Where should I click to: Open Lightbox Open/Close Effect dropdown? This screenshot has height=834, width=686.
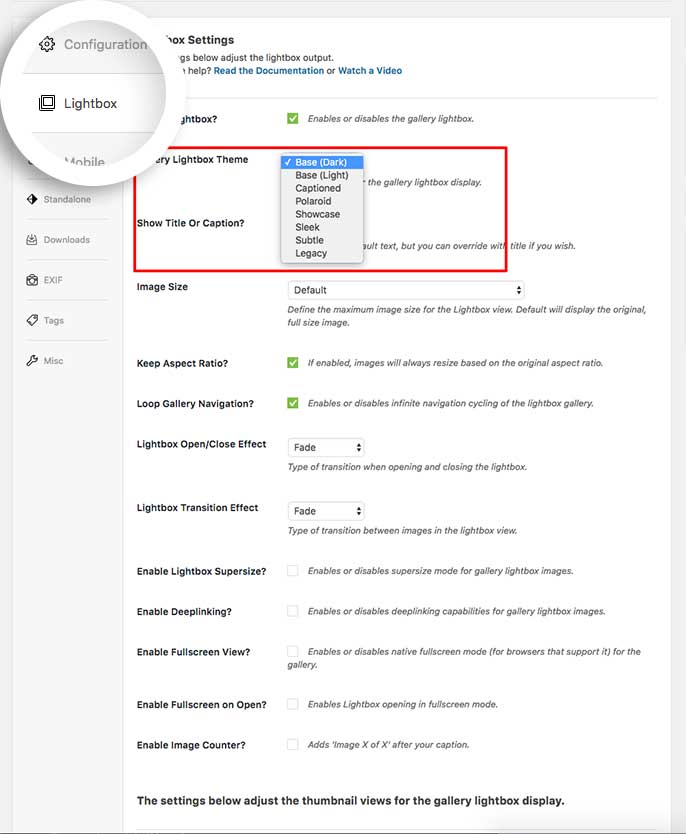[x=326, y=447]
